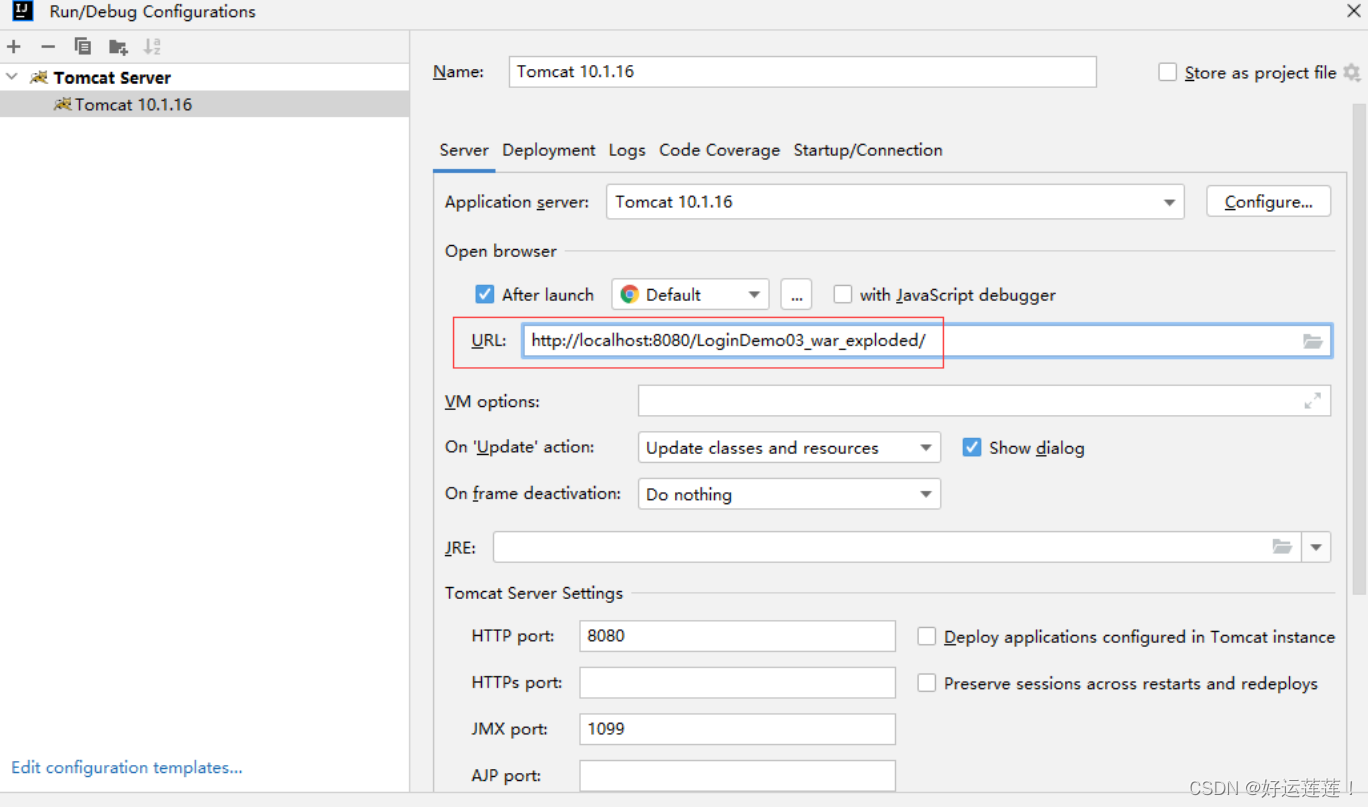
Task: Click the JMX port field
Action: [x=737, y=729]
